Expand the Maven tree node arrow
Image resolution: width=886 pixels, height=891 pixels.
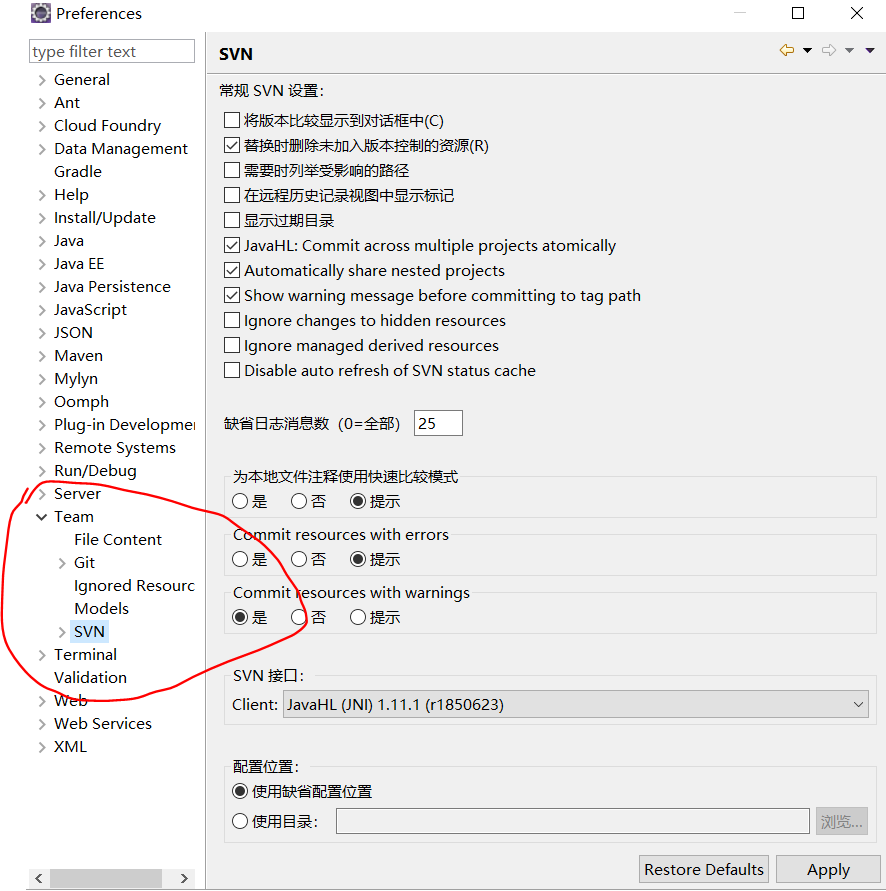coord(41,356)
